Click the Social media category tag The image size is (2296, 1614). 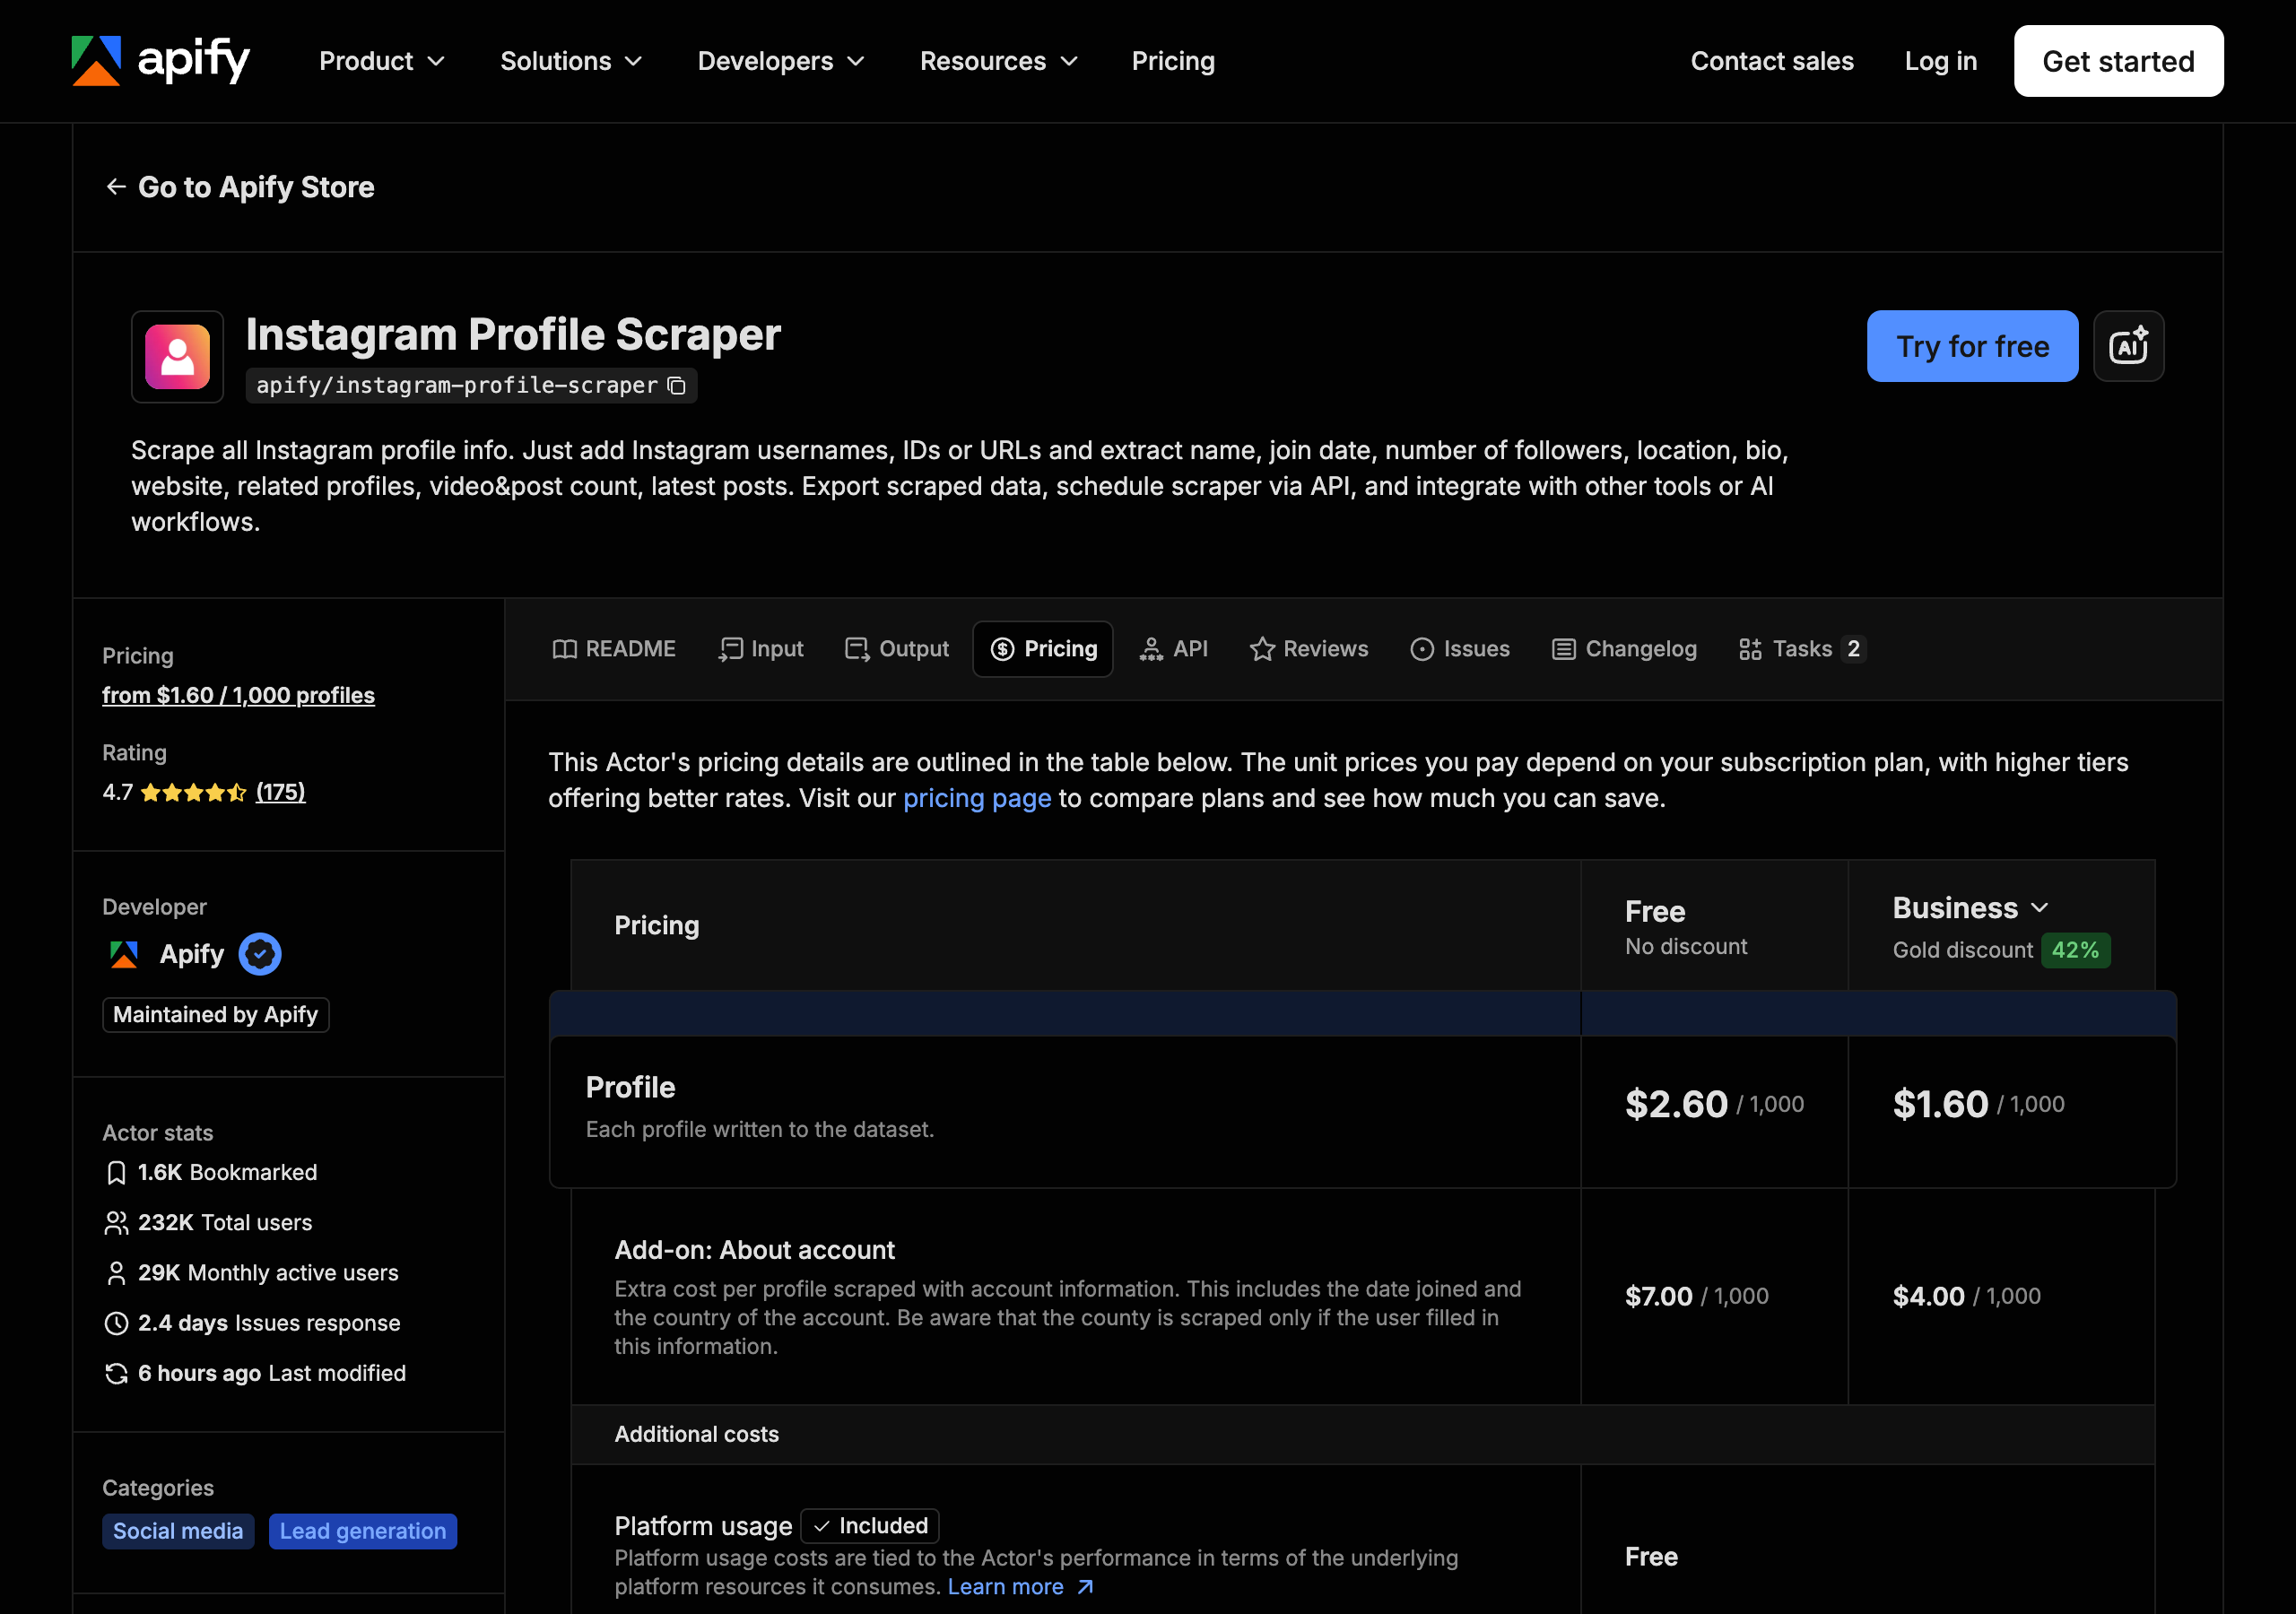tap(178, 1531)
